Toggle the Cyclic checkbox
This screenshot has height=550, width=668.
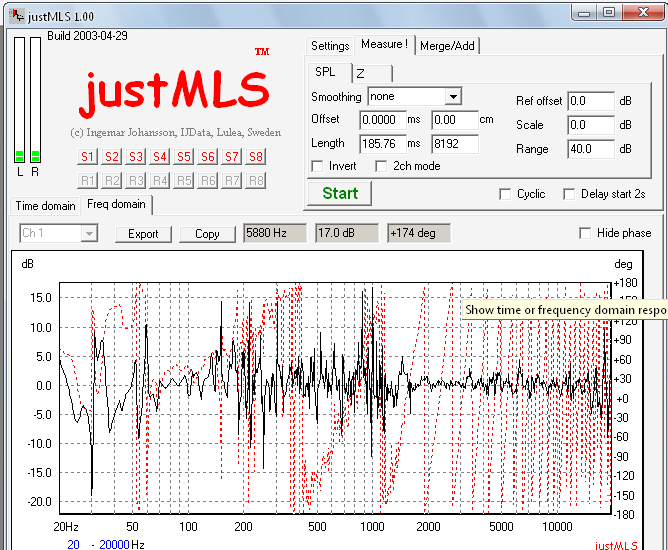[505, 194]
